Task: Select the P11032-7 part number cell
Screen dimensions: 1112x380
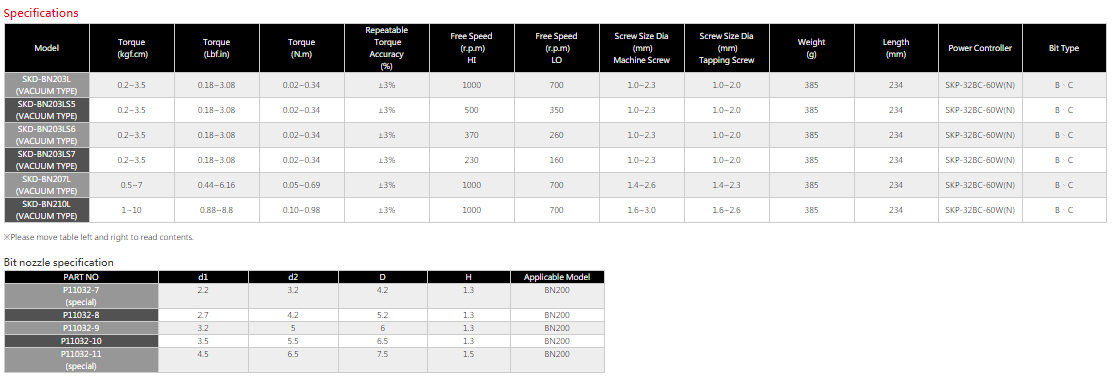Action: tap(82, 296)
